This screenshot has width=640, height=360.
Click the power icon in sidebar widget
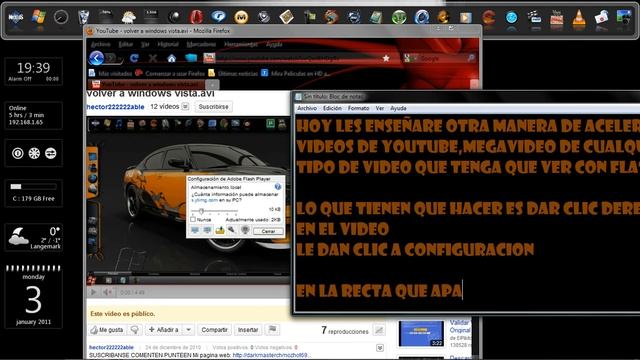pos(18,153)
